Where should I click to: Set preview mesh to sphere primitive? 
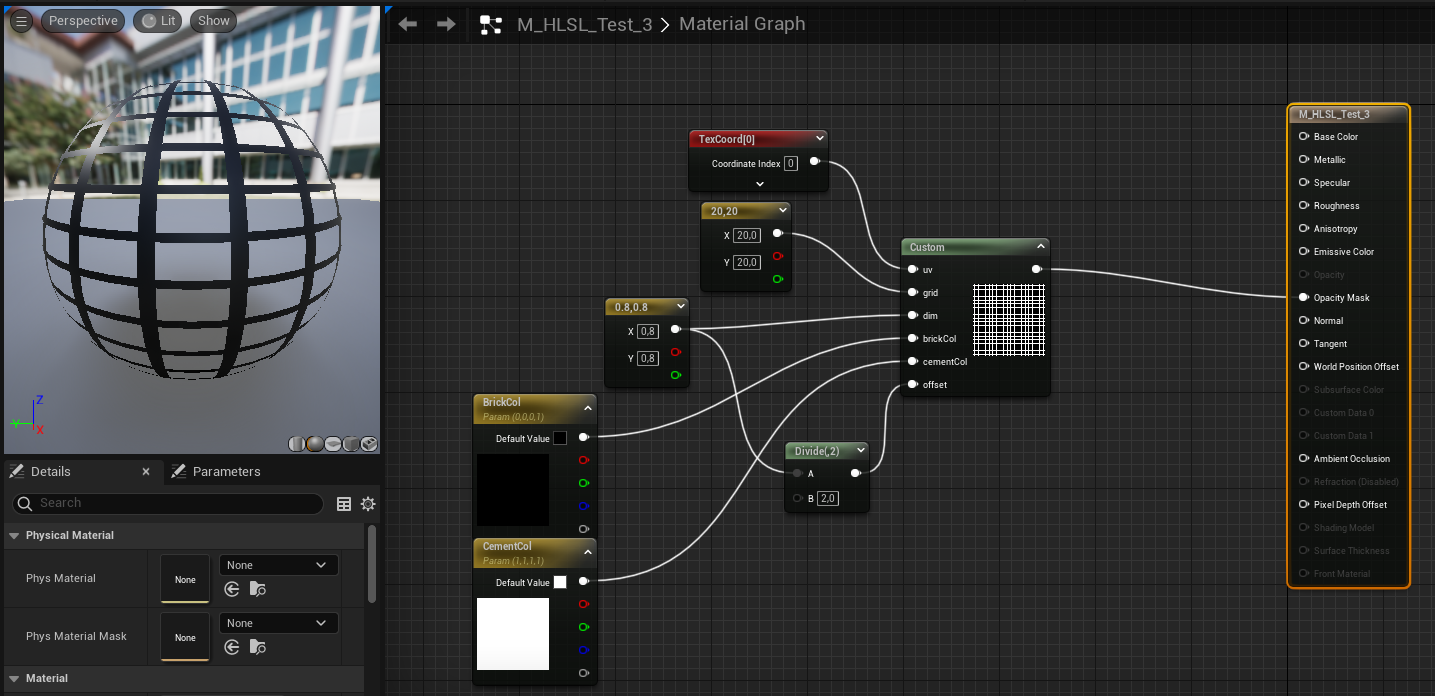314,444
